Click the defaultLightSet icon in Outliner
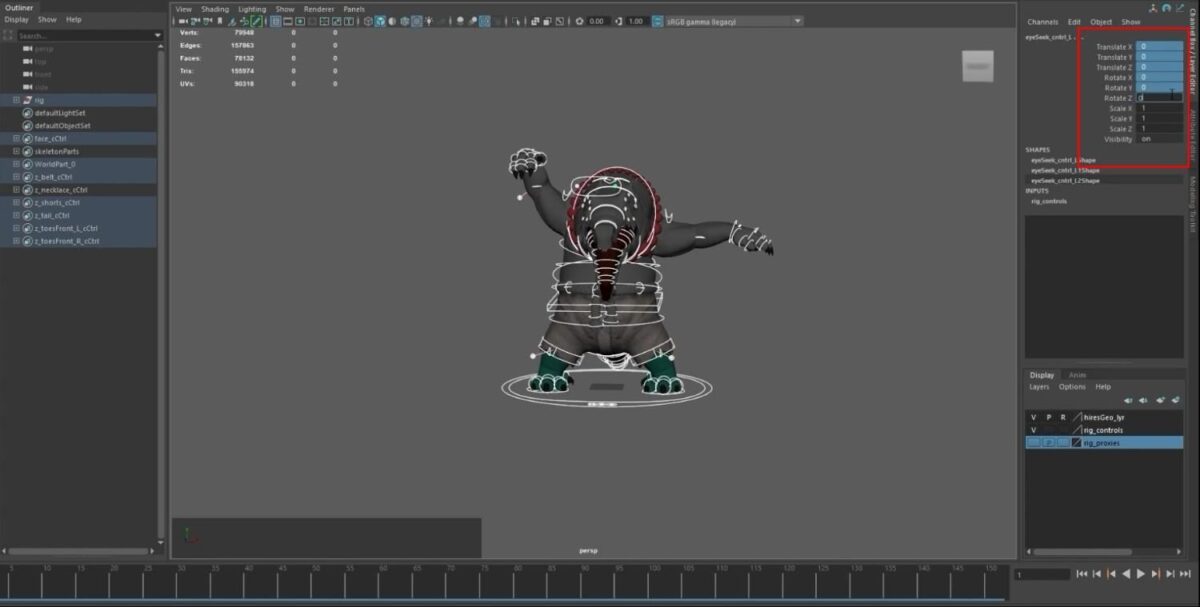The image size is (1200, 607). [x=25, y=113]
